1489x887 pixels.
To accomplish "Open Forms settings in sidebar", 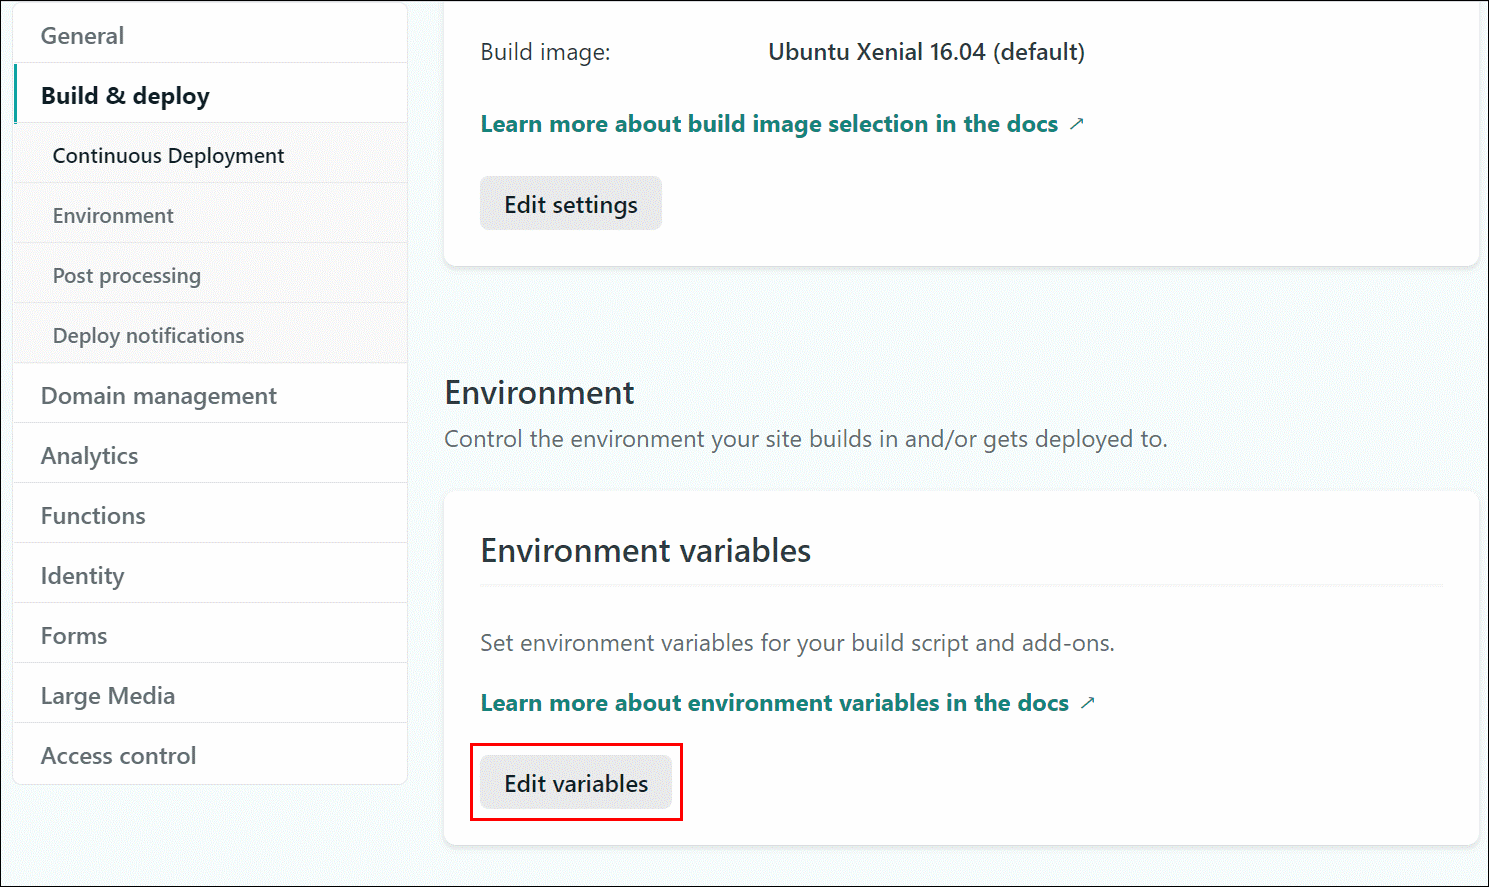I will click(x=74, y=636).
